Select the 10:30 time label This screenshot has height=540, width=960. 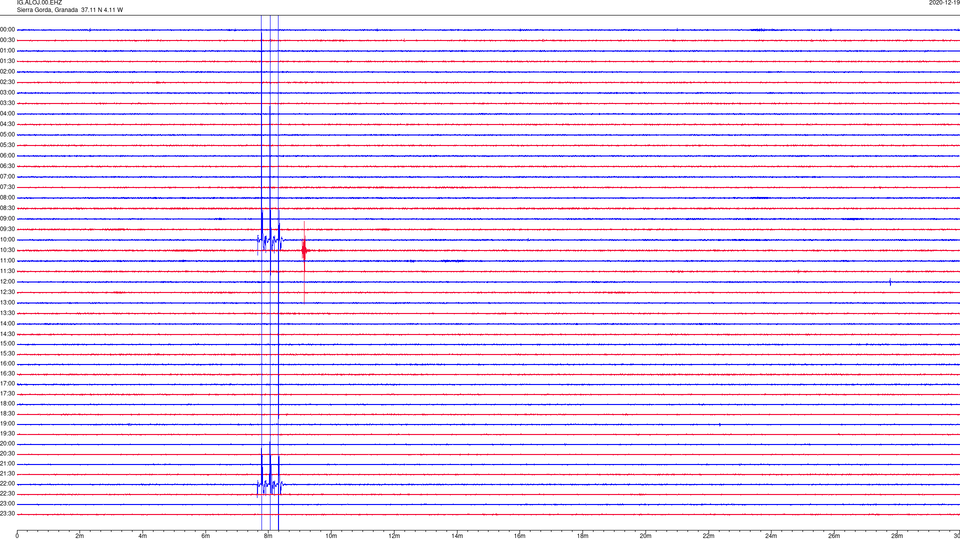[x=7, y=250]
